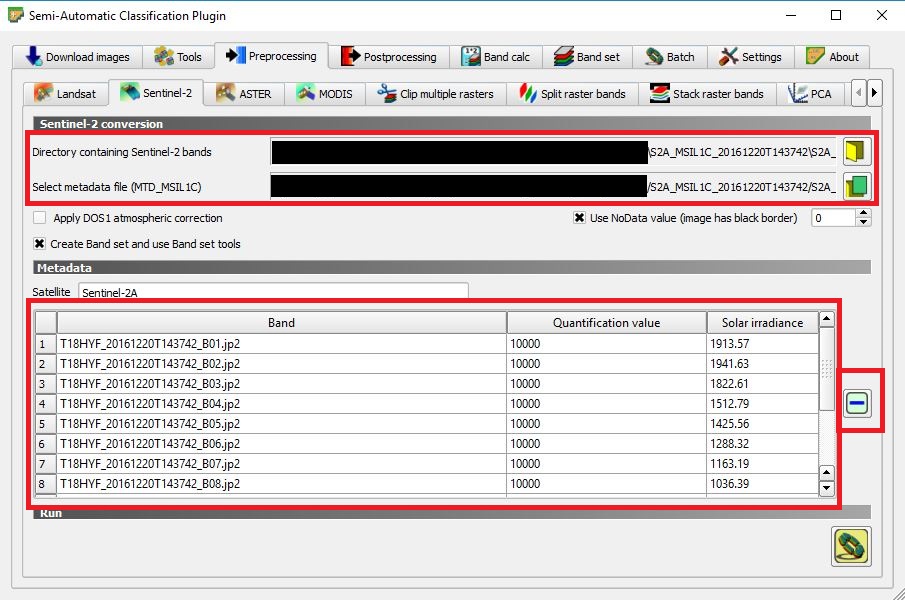Open the Stack raster bands tab
The width and height of the screenshot is (905, 600).
click(706, 94)
